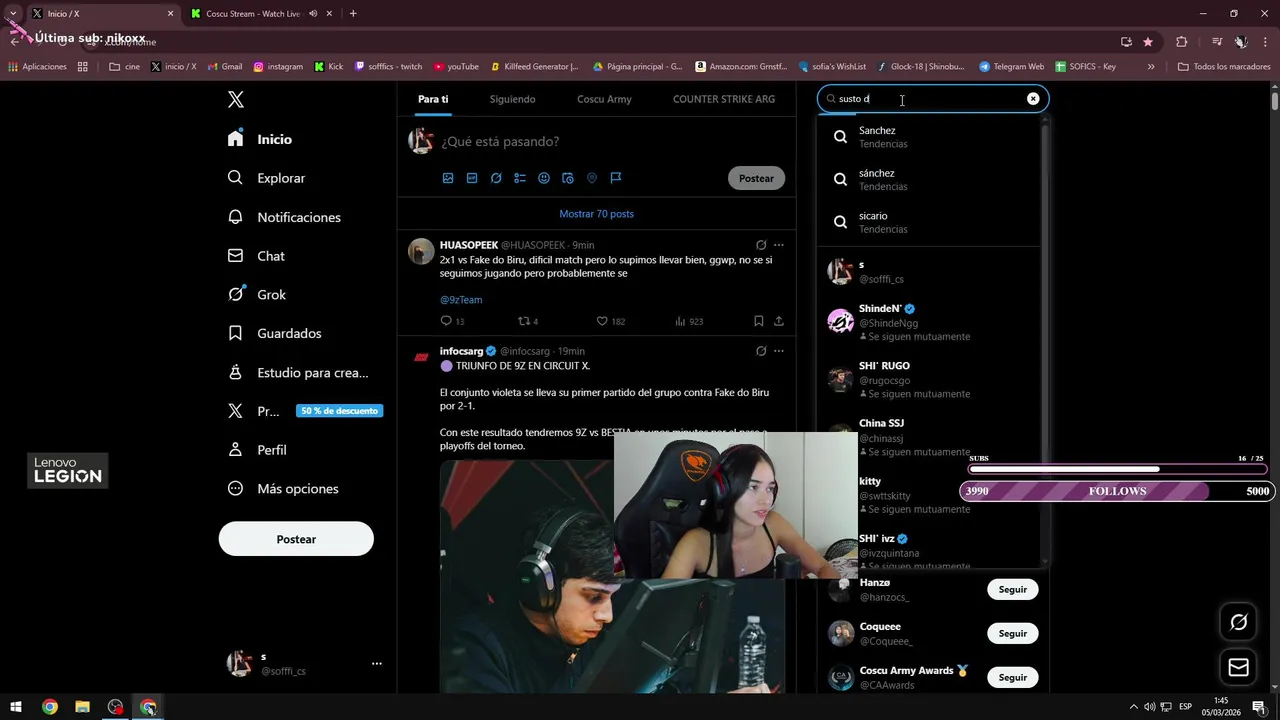Switch to the Para ti tab
This screenshot has height=720, width=1280.
point(433,99)
